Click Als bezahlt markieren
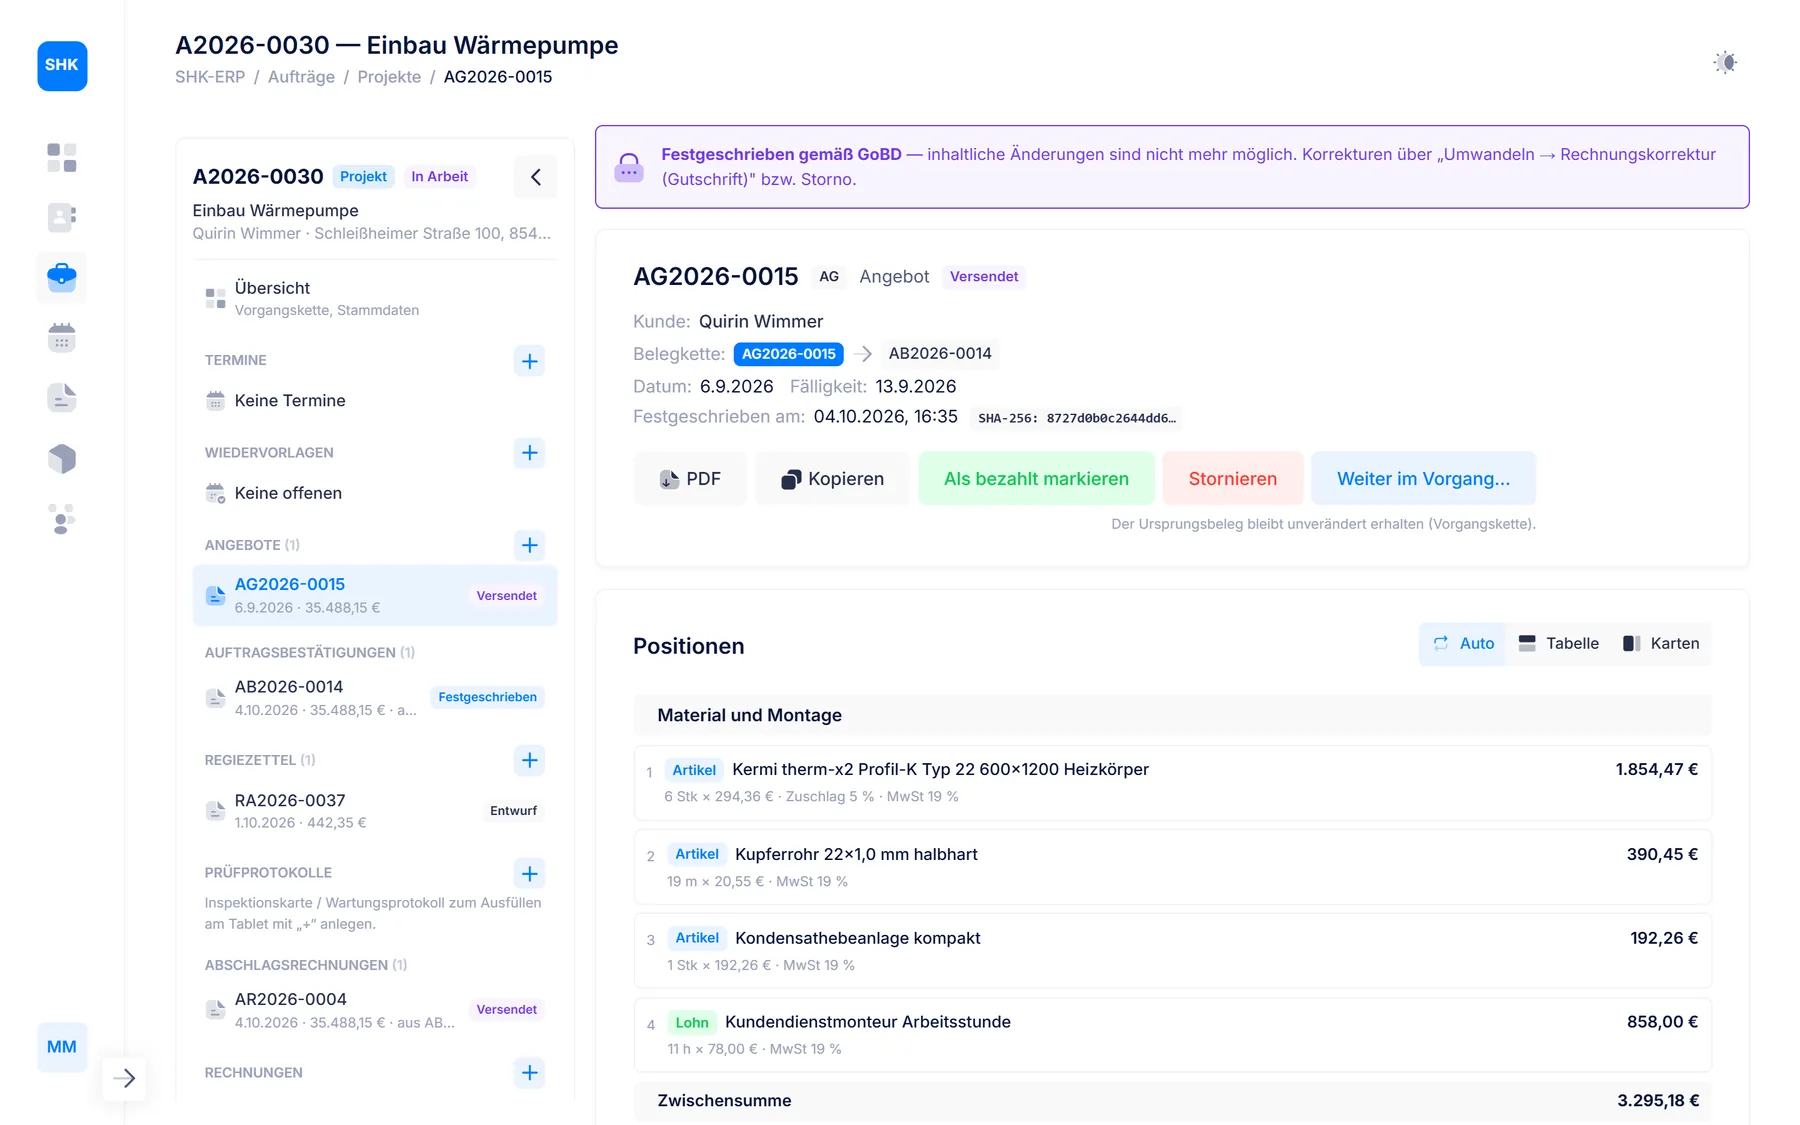This screenshot has width=1800, height=1125. click(1036, 479)
